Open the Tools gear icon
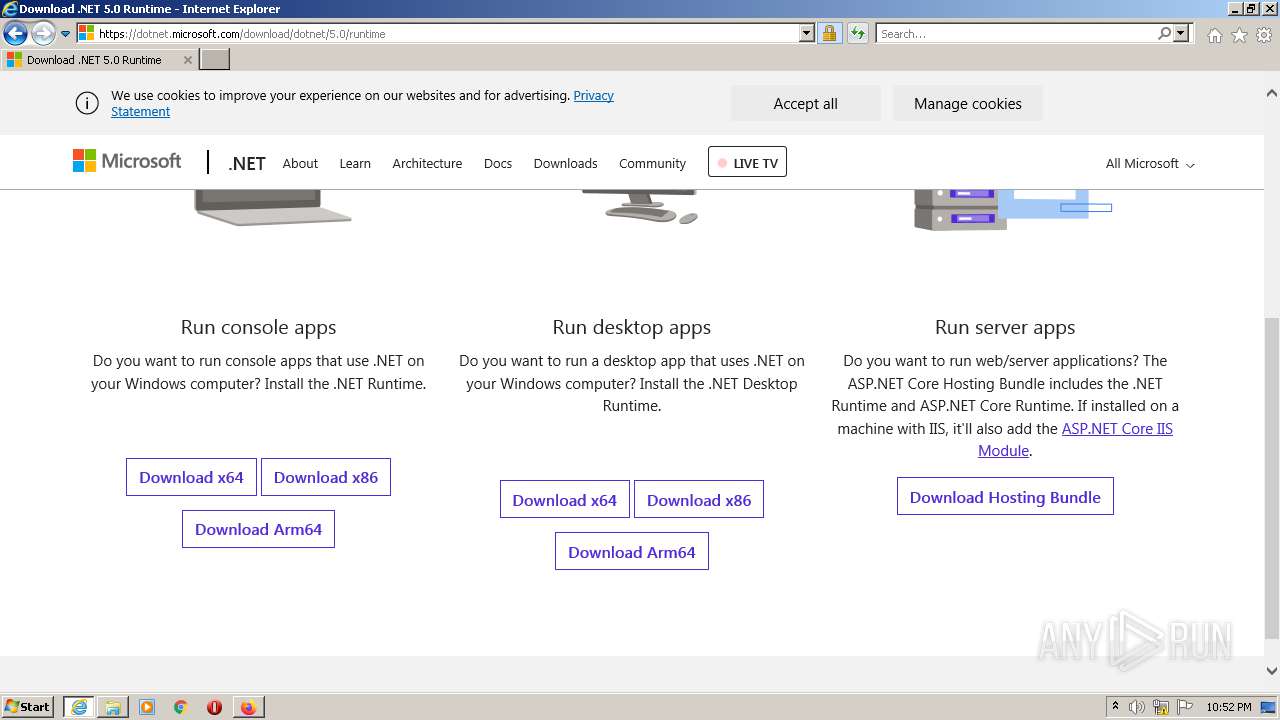Image resolution: width=1280 pixels, height=720 pixels. 1264,35
